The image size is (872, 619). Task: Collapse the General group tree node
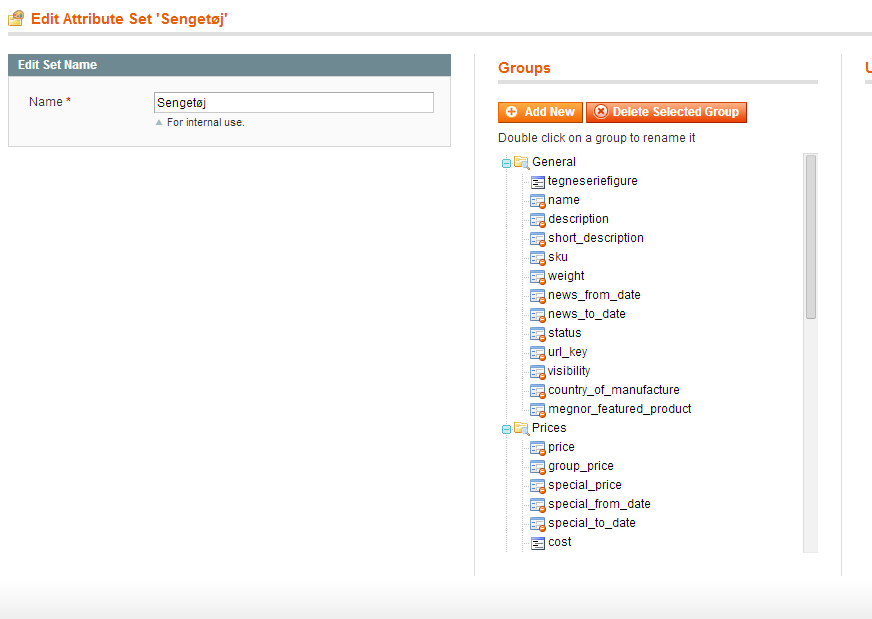[506, 162]
